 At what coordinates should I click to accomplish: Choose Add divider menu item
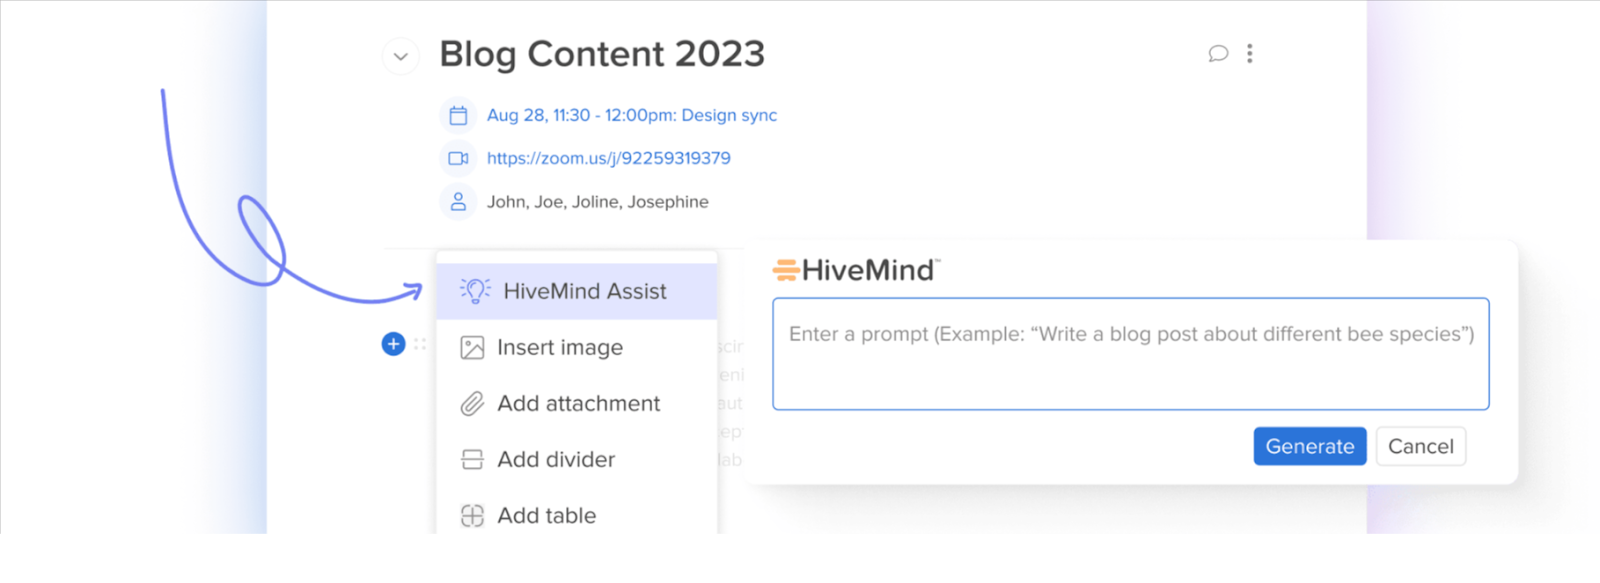click(577, 459)
